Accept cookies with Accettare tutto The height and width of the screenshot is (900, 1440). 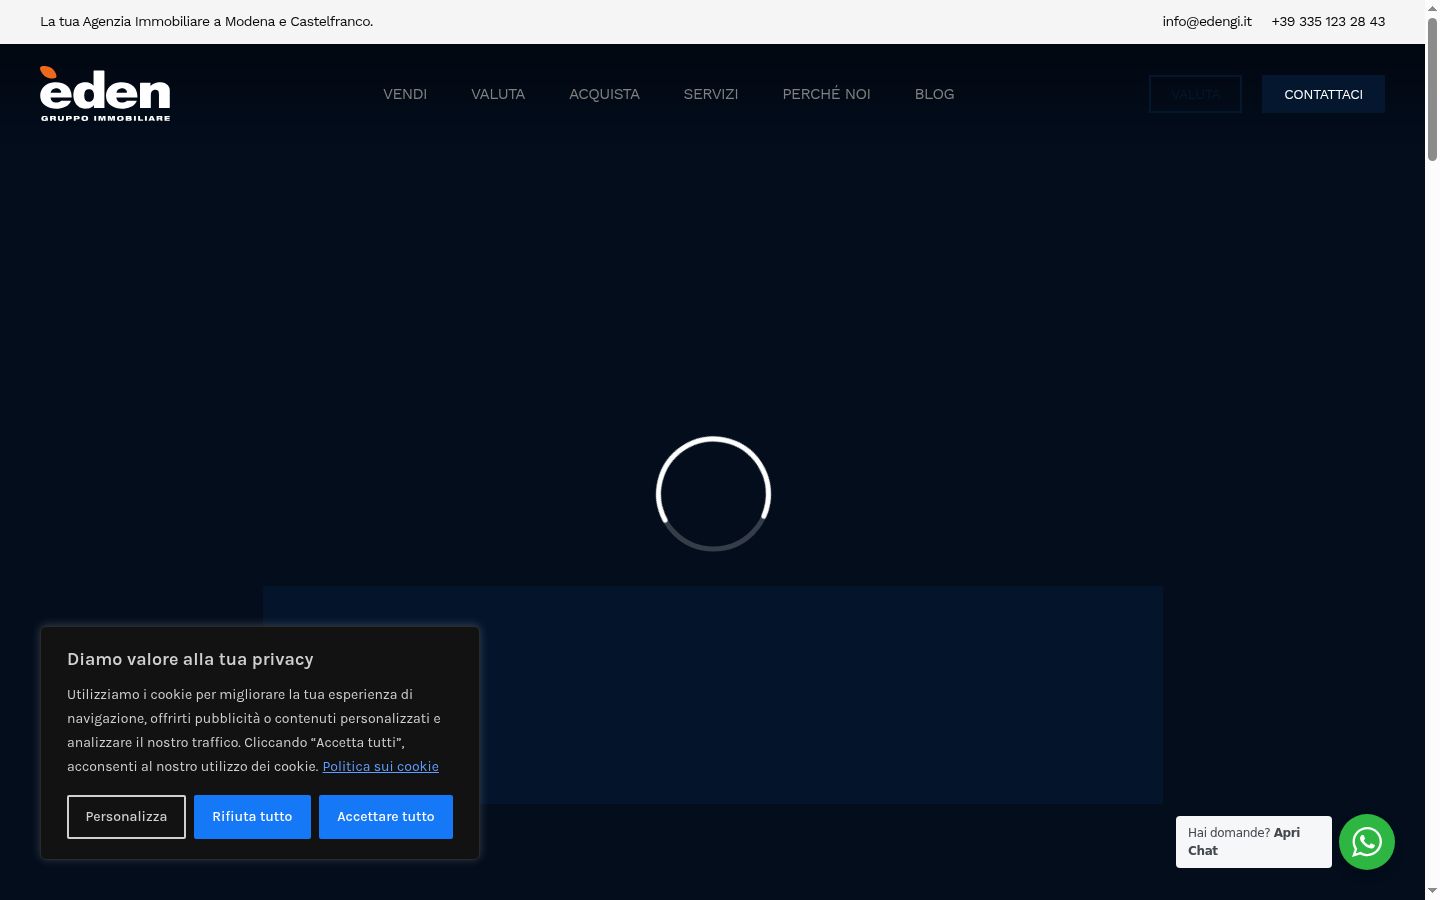(386, 817)
